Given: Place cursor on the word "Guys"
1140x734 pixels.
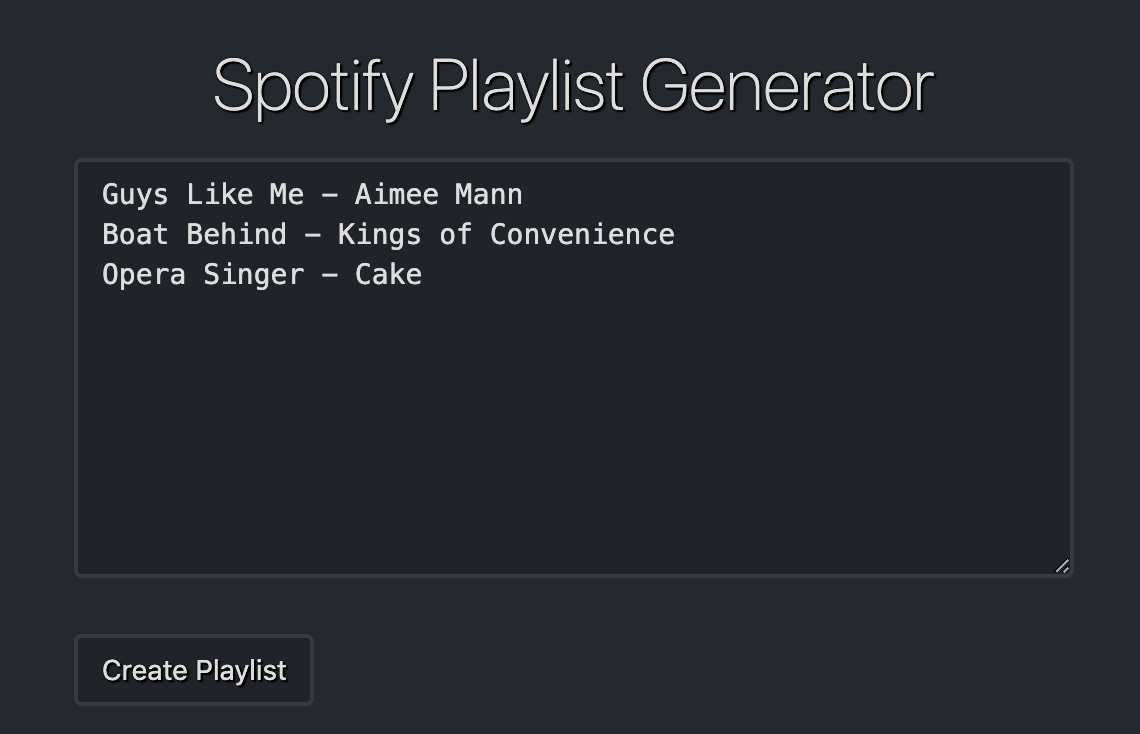Looking at the screenshot, I should pyautogui.click(x=135, y=195).
